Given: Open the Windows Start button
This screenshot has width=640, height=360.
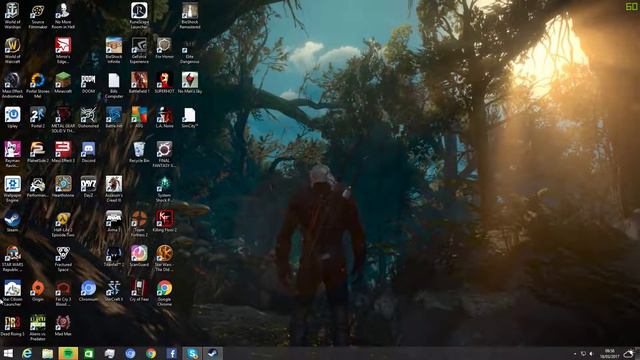Looking at the screenshot, I should [x=8, y=353].
